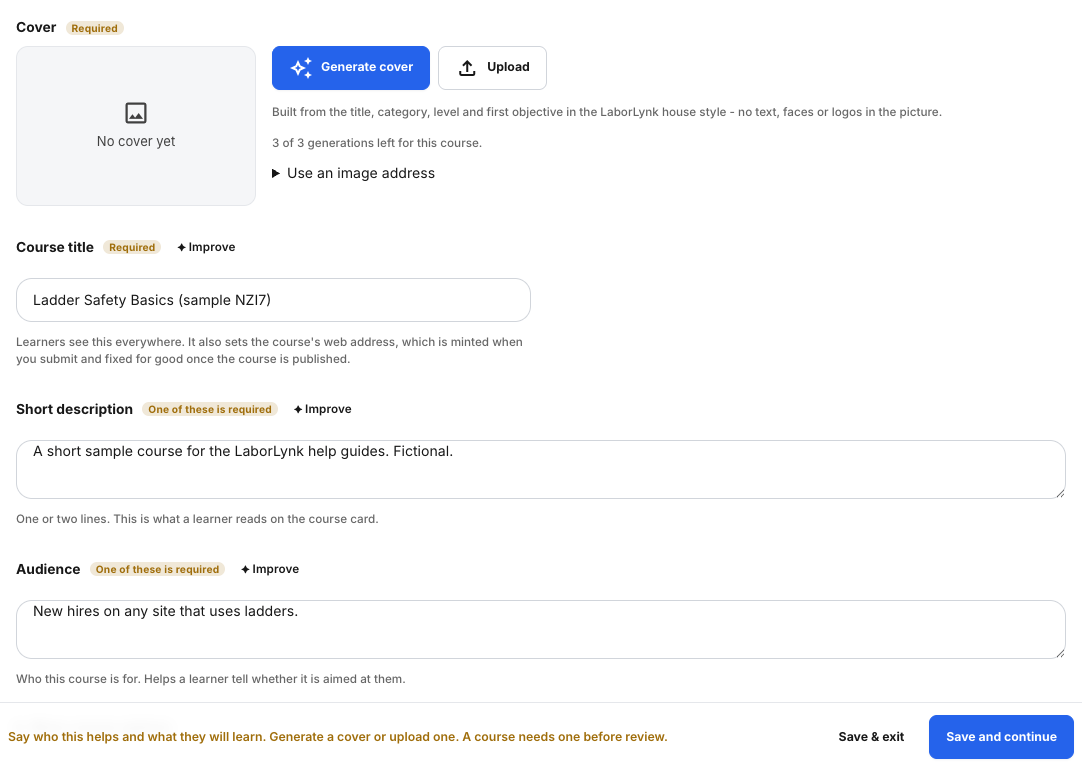Image resolution: width=1082 pixels, height=766 pixels.
Task: Click the 'No cover yet' placeholder thumbnail
Action: pos(136,126)
